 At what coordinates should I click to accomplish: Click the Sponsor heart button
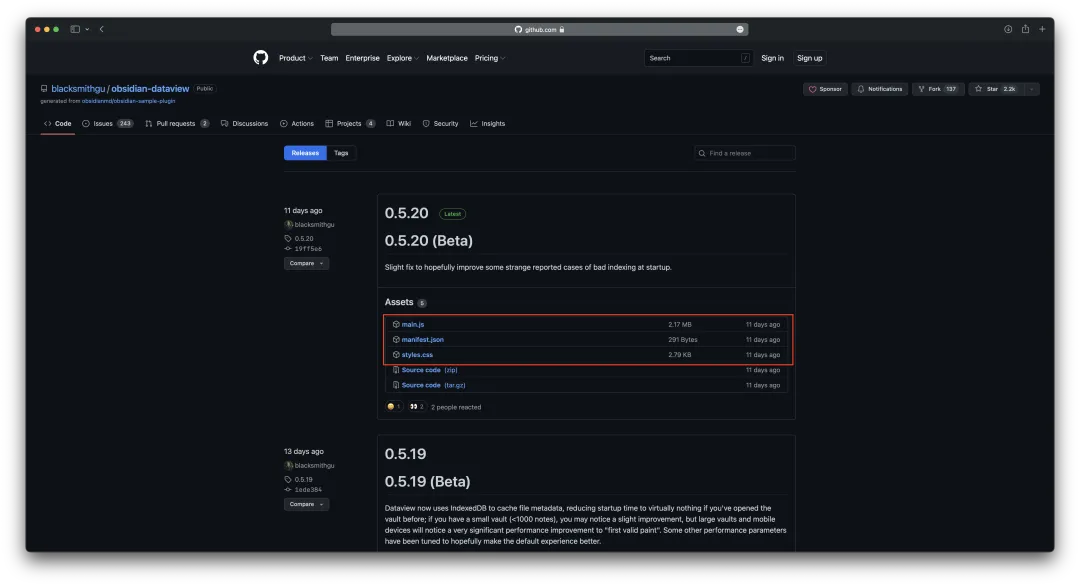[x=825, y=89]
